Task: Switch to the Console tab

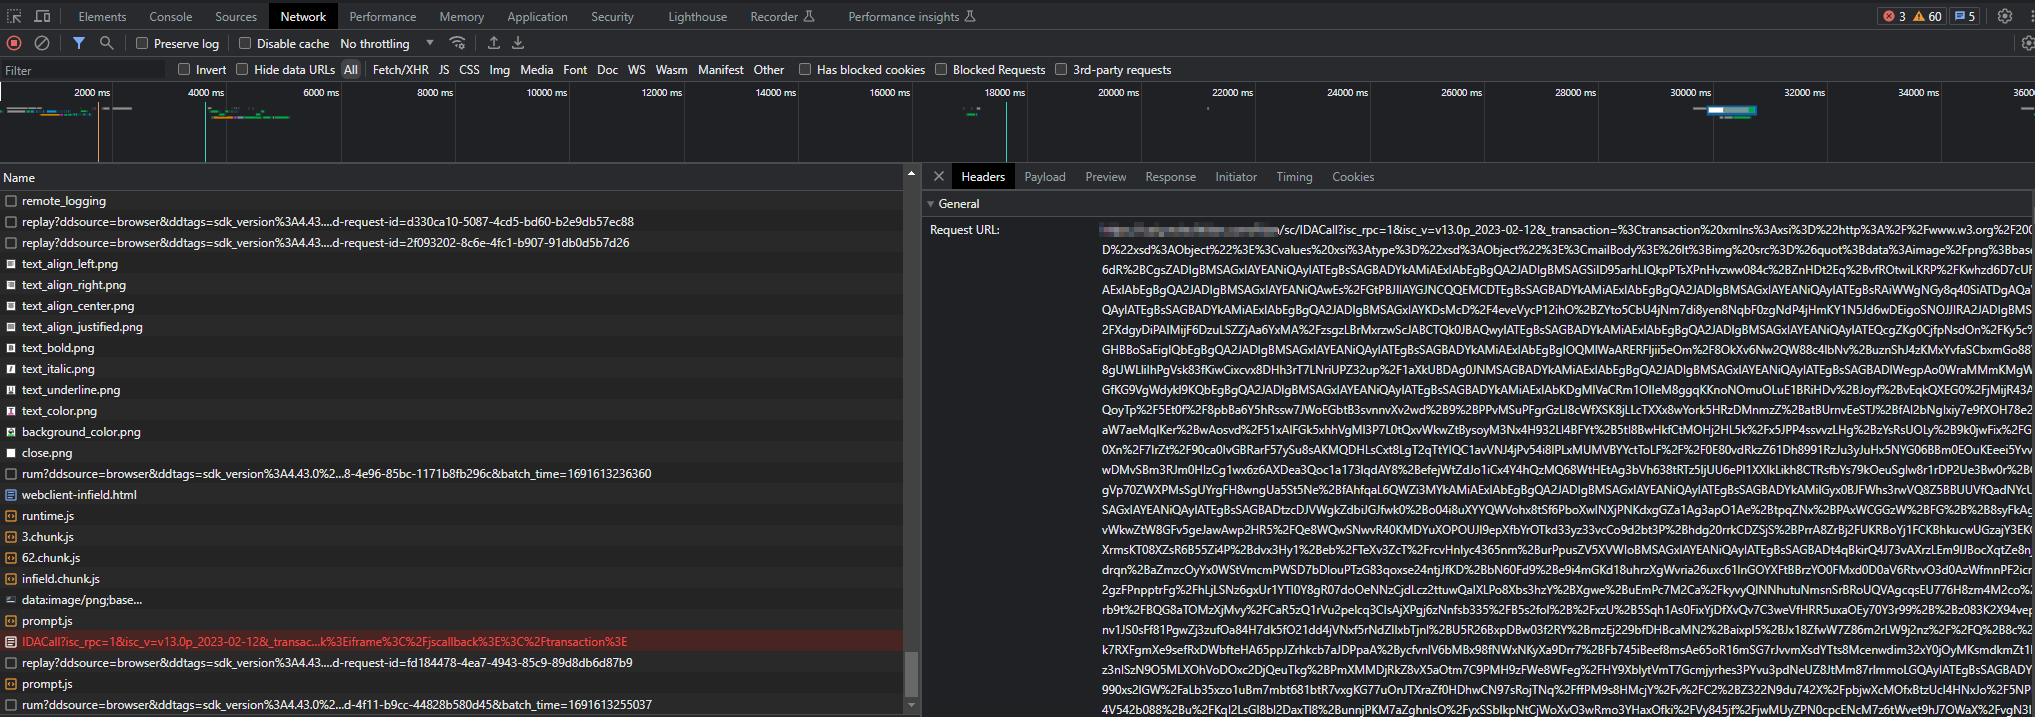Action: [x=171, y=16]
